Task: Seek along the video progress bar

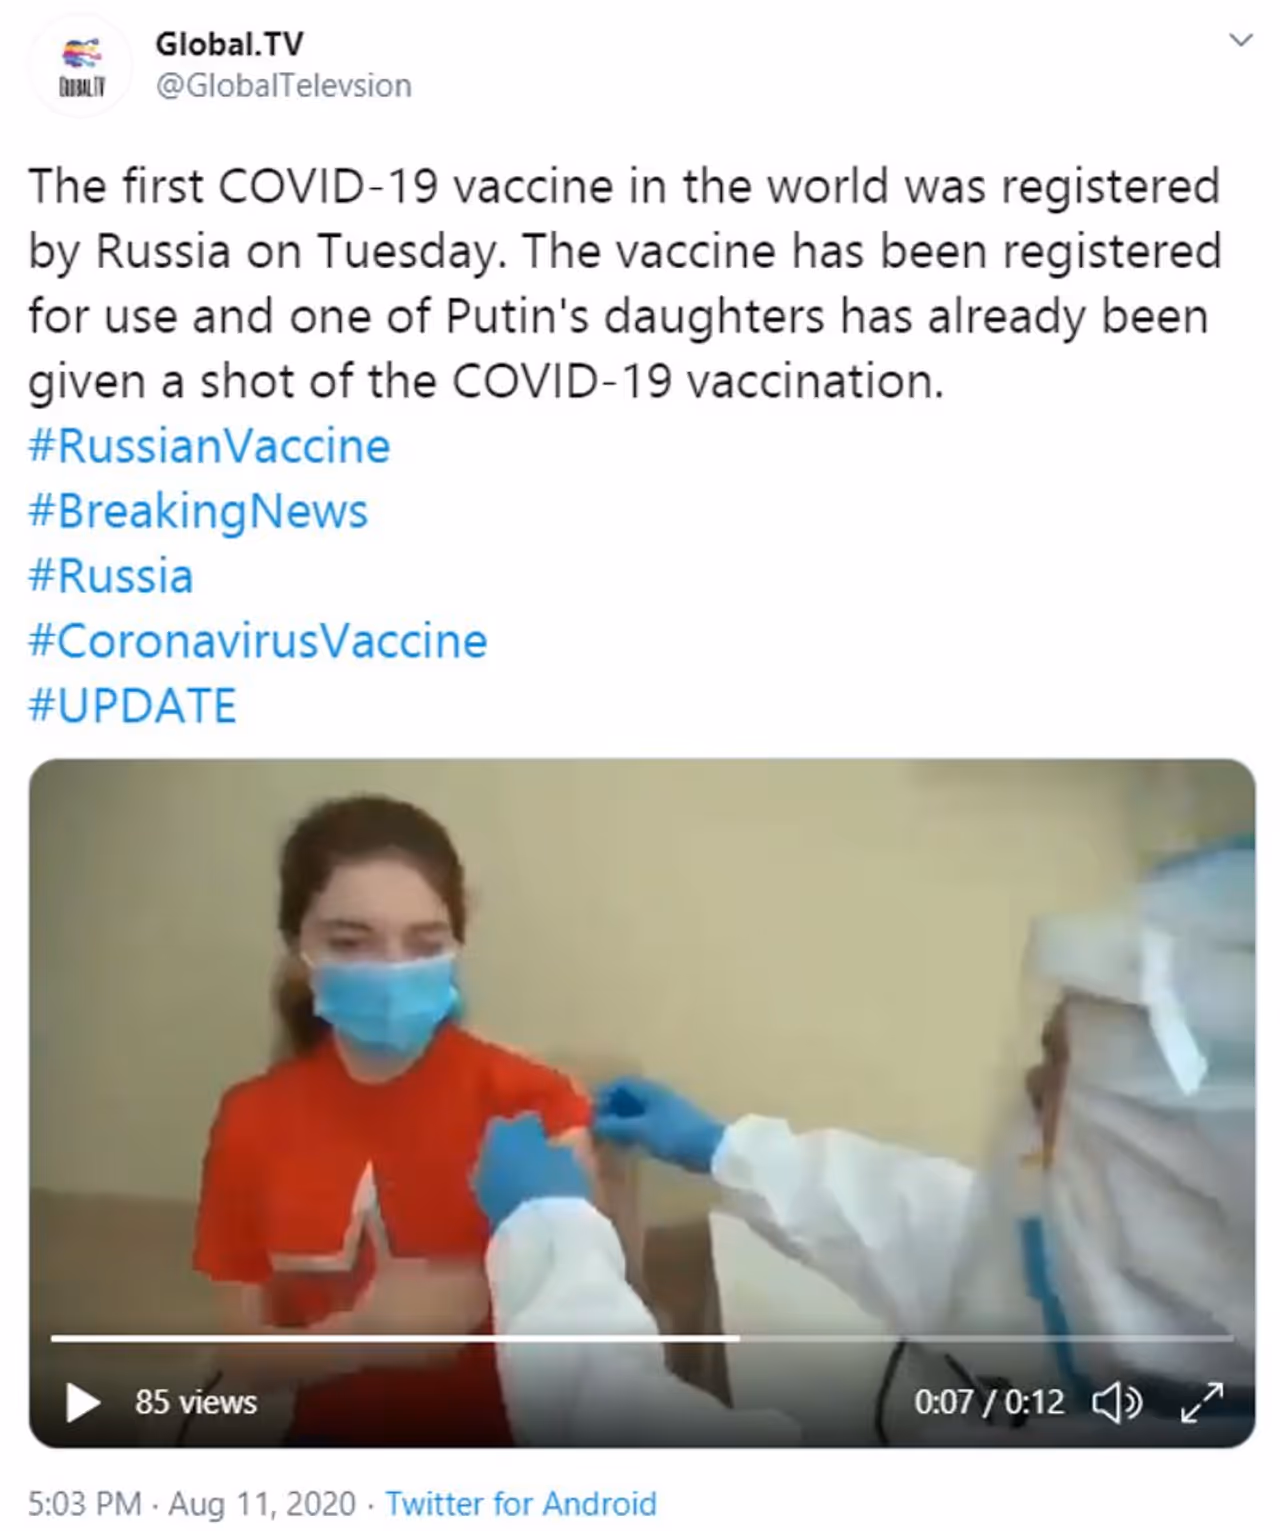Action: tap(641, 1337)
